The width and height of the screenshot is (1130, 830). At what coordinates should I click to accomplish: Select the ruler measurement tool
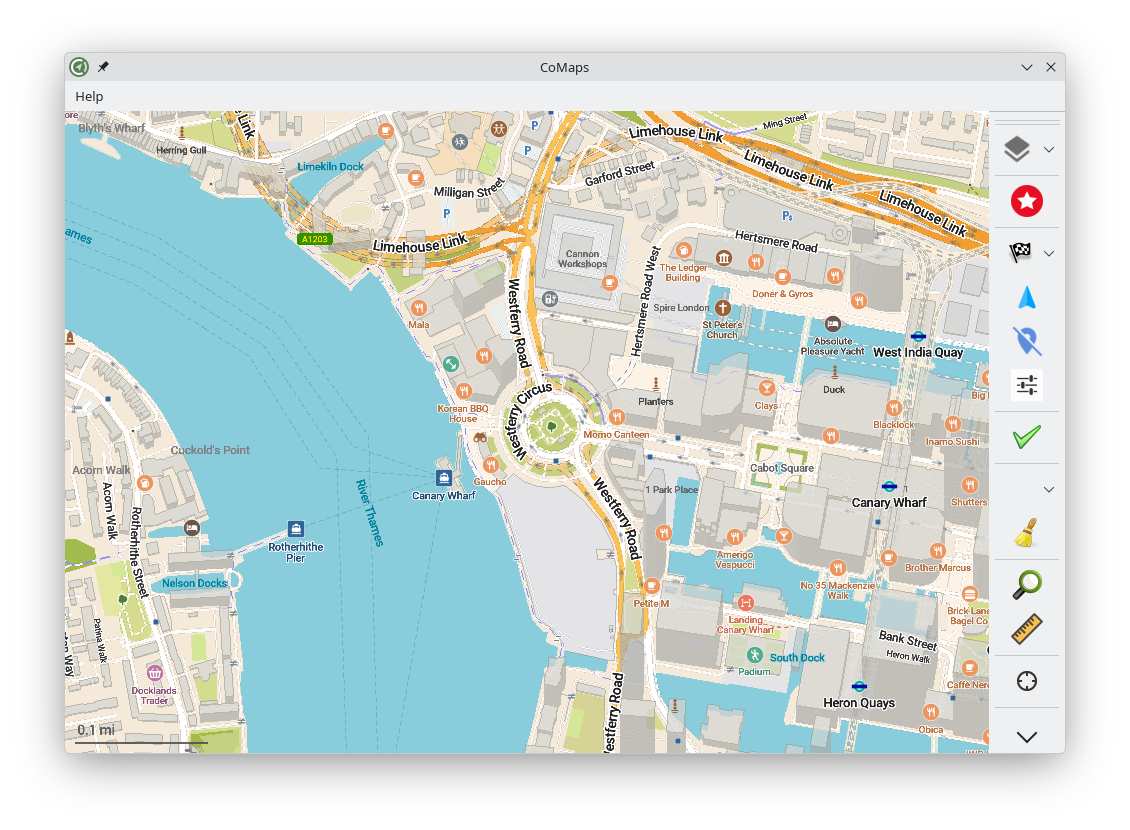(1027, 628)
